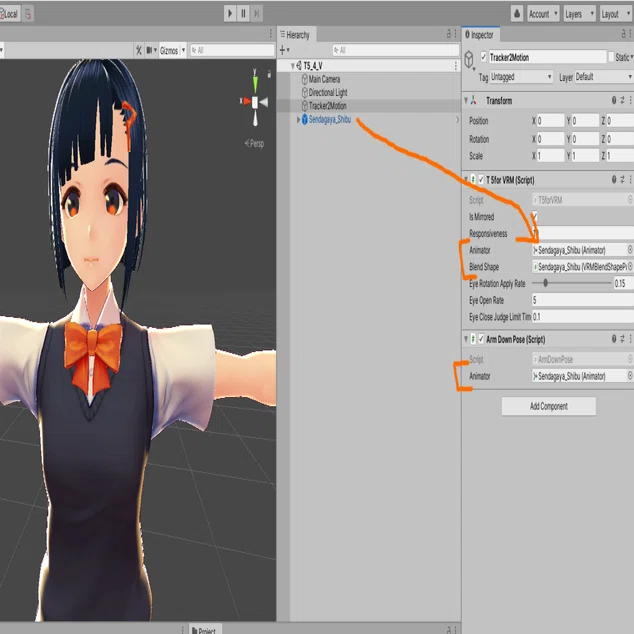
Task: Open the Transform component help icon
Action: (x=614, y=100)
